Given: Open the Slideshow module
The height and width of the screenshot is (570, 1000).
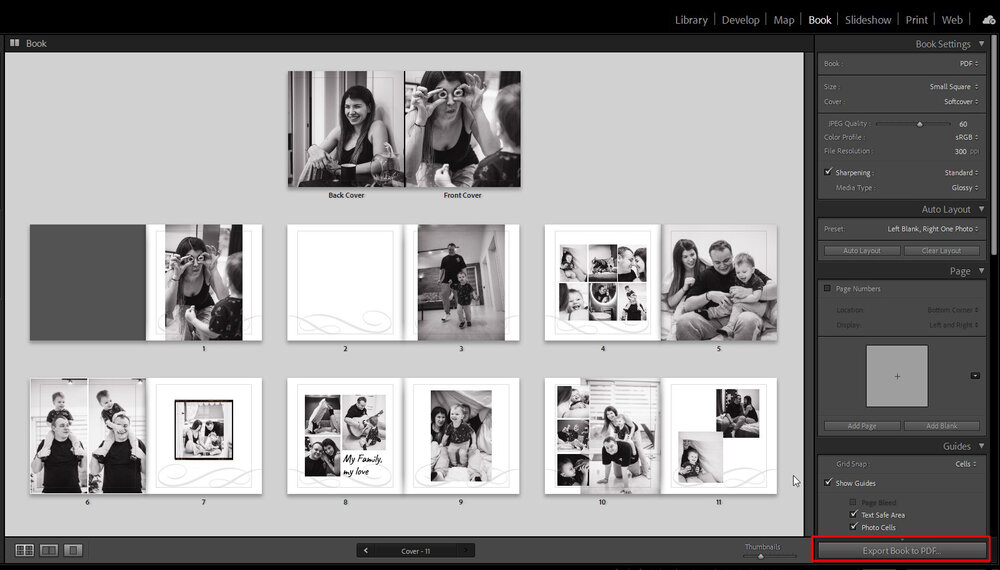Looking at the screenshot, I should click(868, 20).
